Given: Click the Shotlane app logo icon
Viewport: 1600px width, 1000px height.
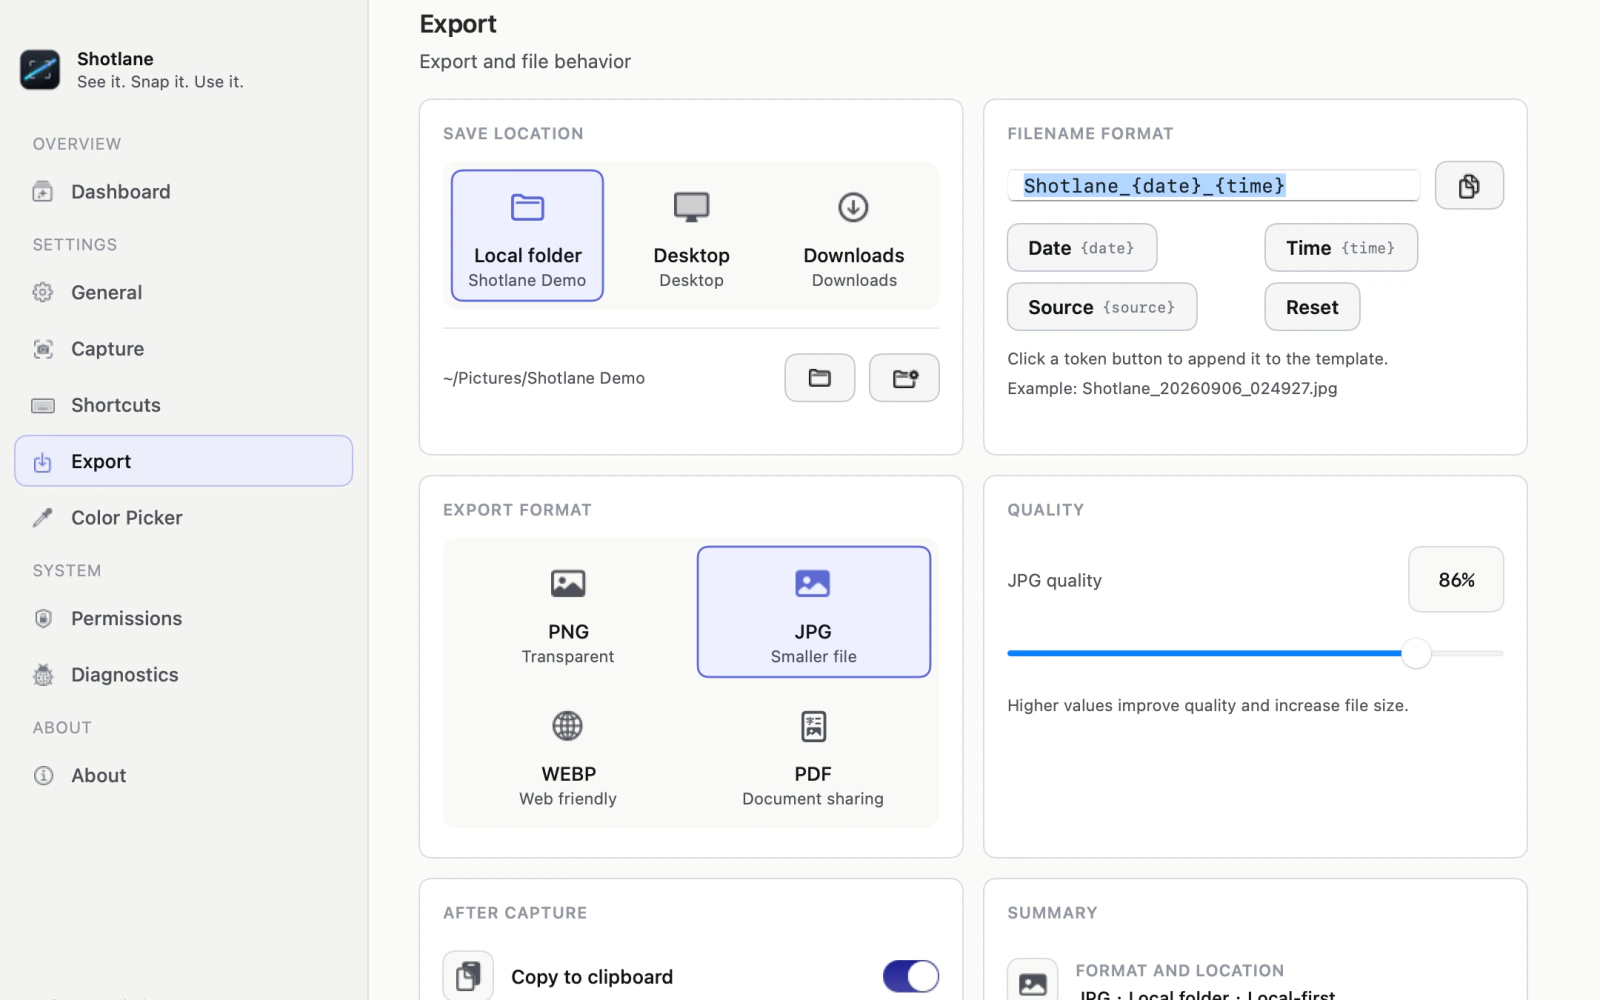Looking at the screenshot, I should (40, 70).
